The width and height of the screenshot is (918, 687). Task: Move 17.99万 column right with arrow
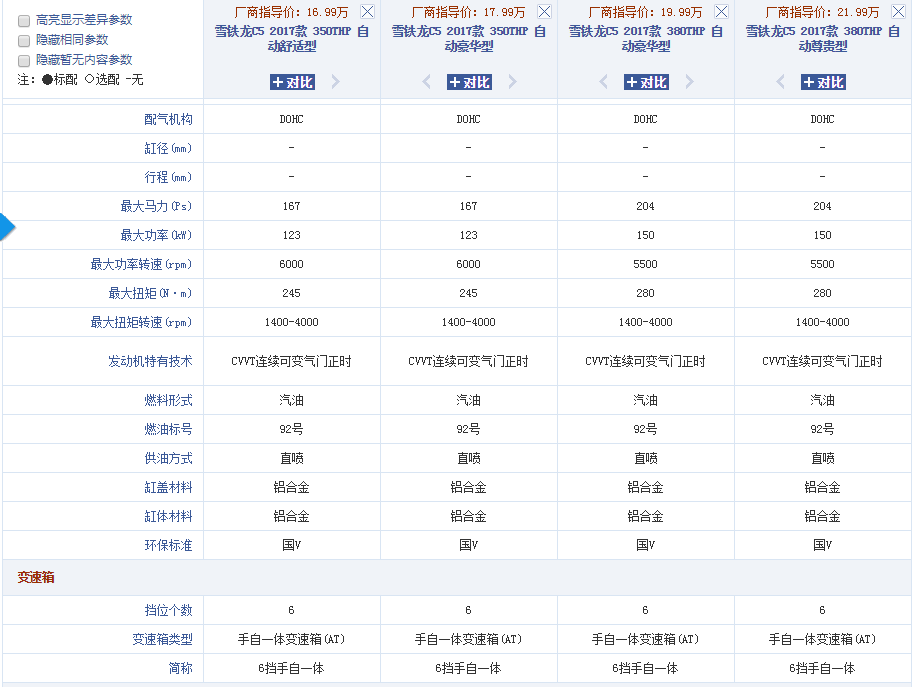(513, 82)
